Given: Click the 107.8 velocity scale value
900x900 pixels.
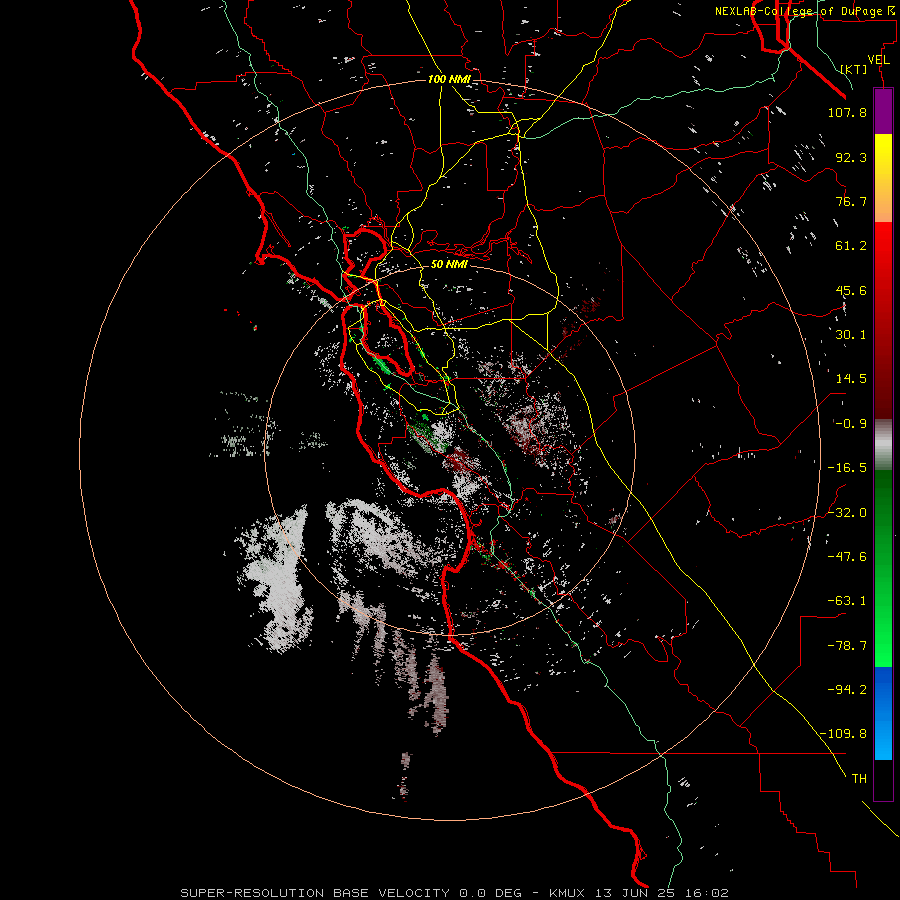Looking at the screenshot, I should (847, 112).
